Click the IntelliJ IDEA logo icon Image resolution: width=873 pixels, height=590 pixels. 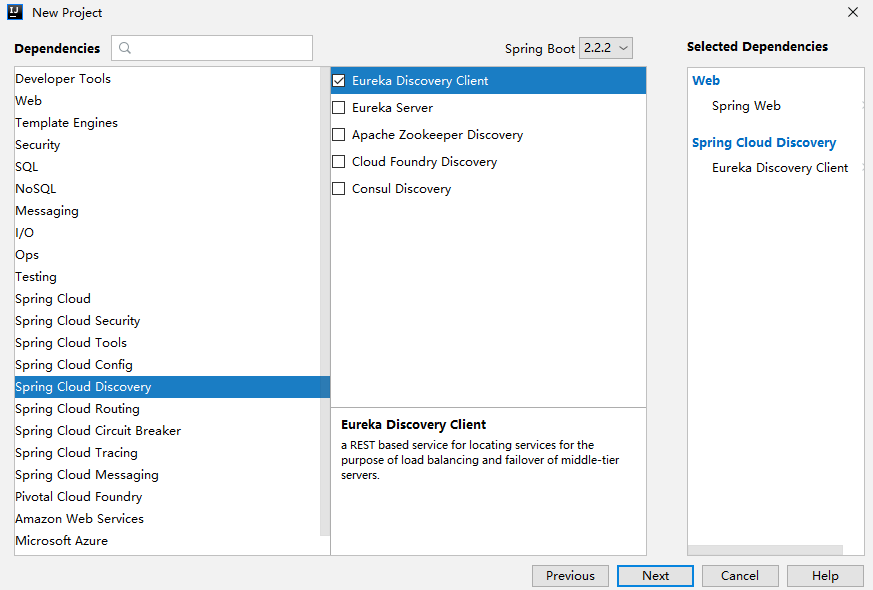point(14,12)
